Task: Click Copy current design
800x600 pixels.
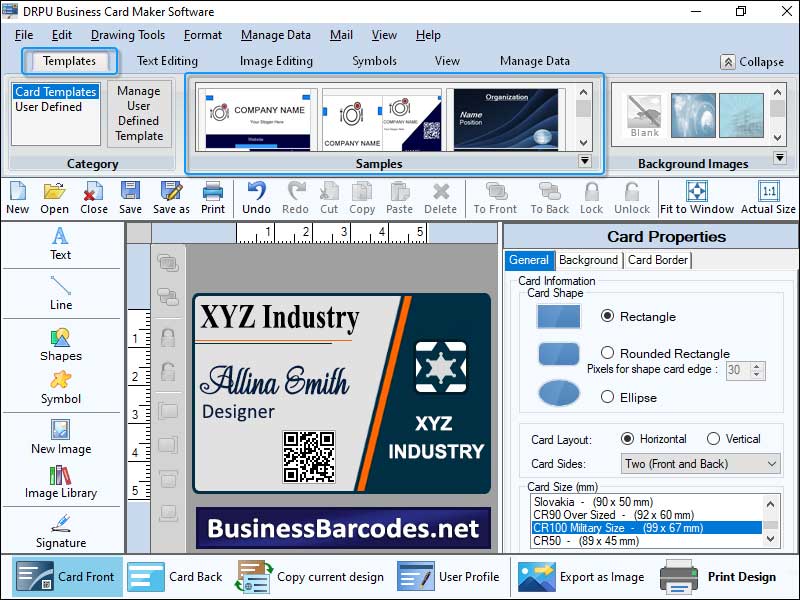Action: coord(310,577)
